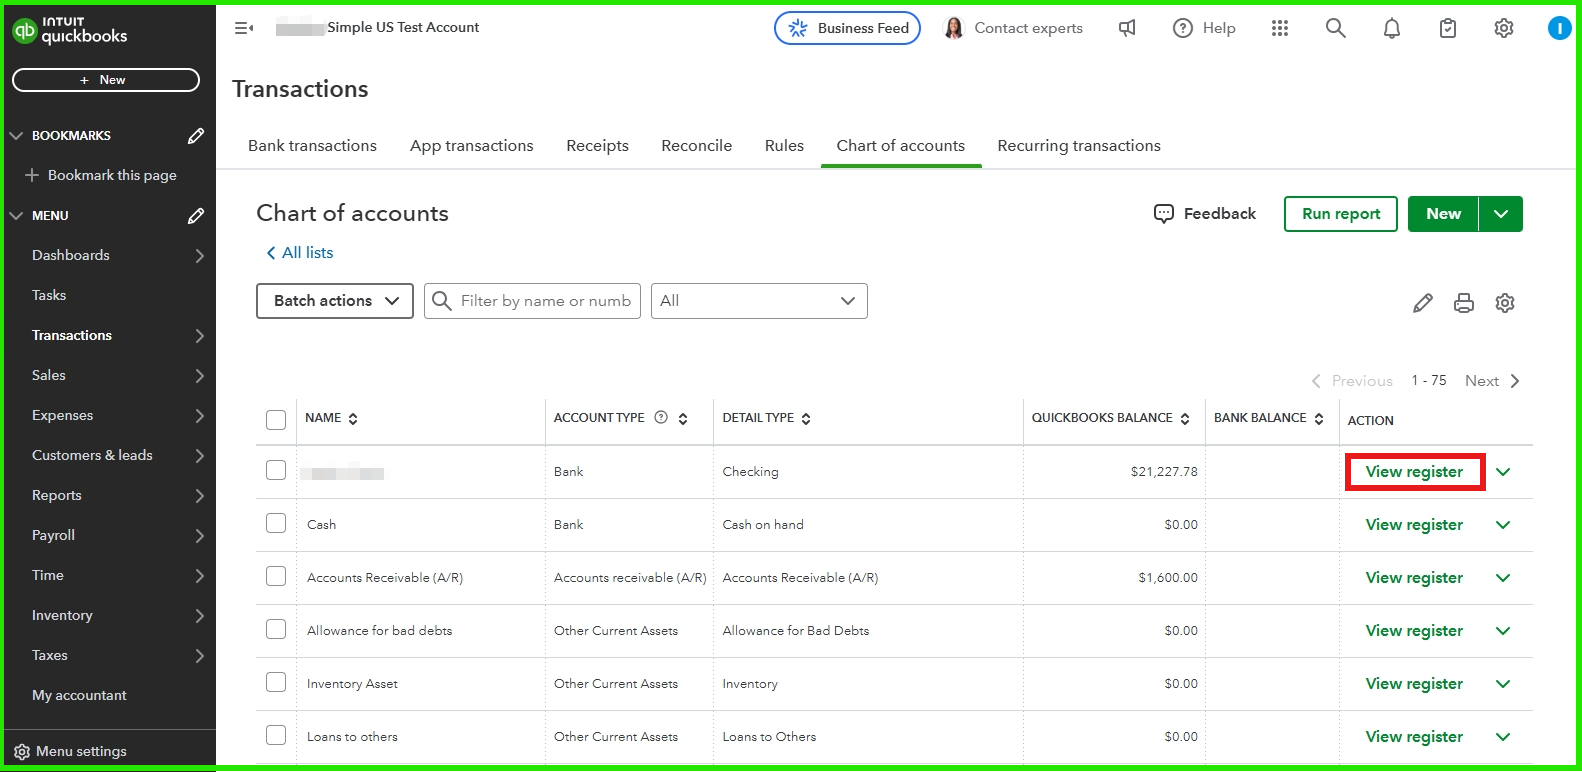
Task: Open the user profile avatar
Action: (x=1559, y=28)
